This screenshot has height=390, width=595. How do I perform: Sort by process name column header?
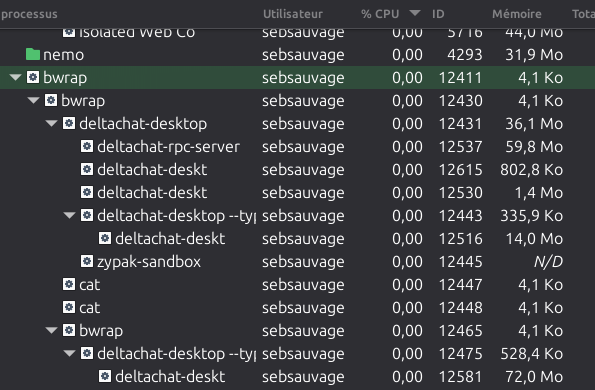(29, 14)
